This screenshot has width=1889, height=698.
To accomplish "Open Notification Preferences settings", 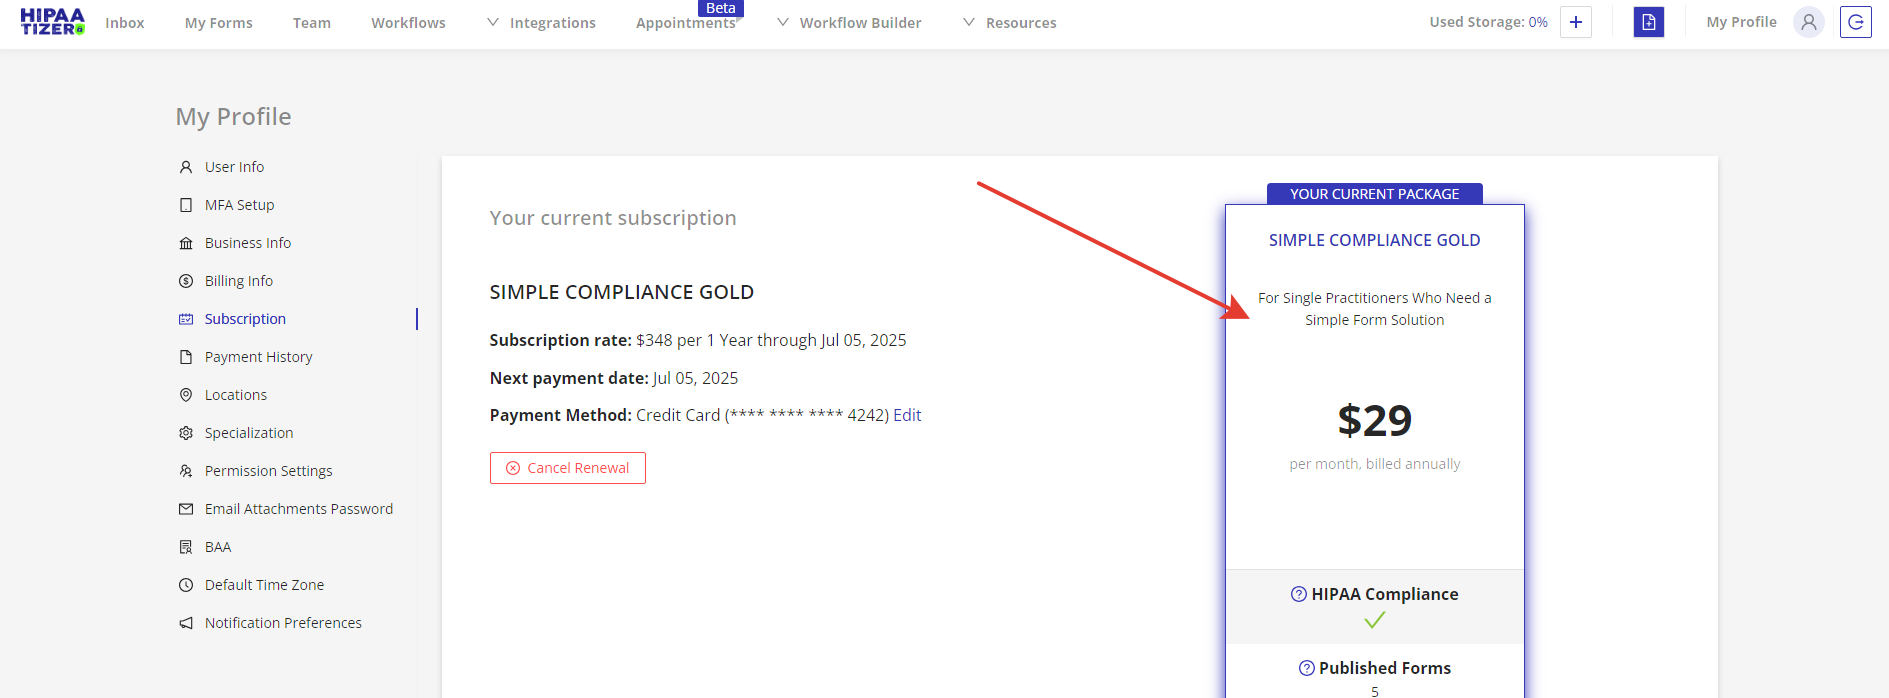I will click(x=283, y=623).
